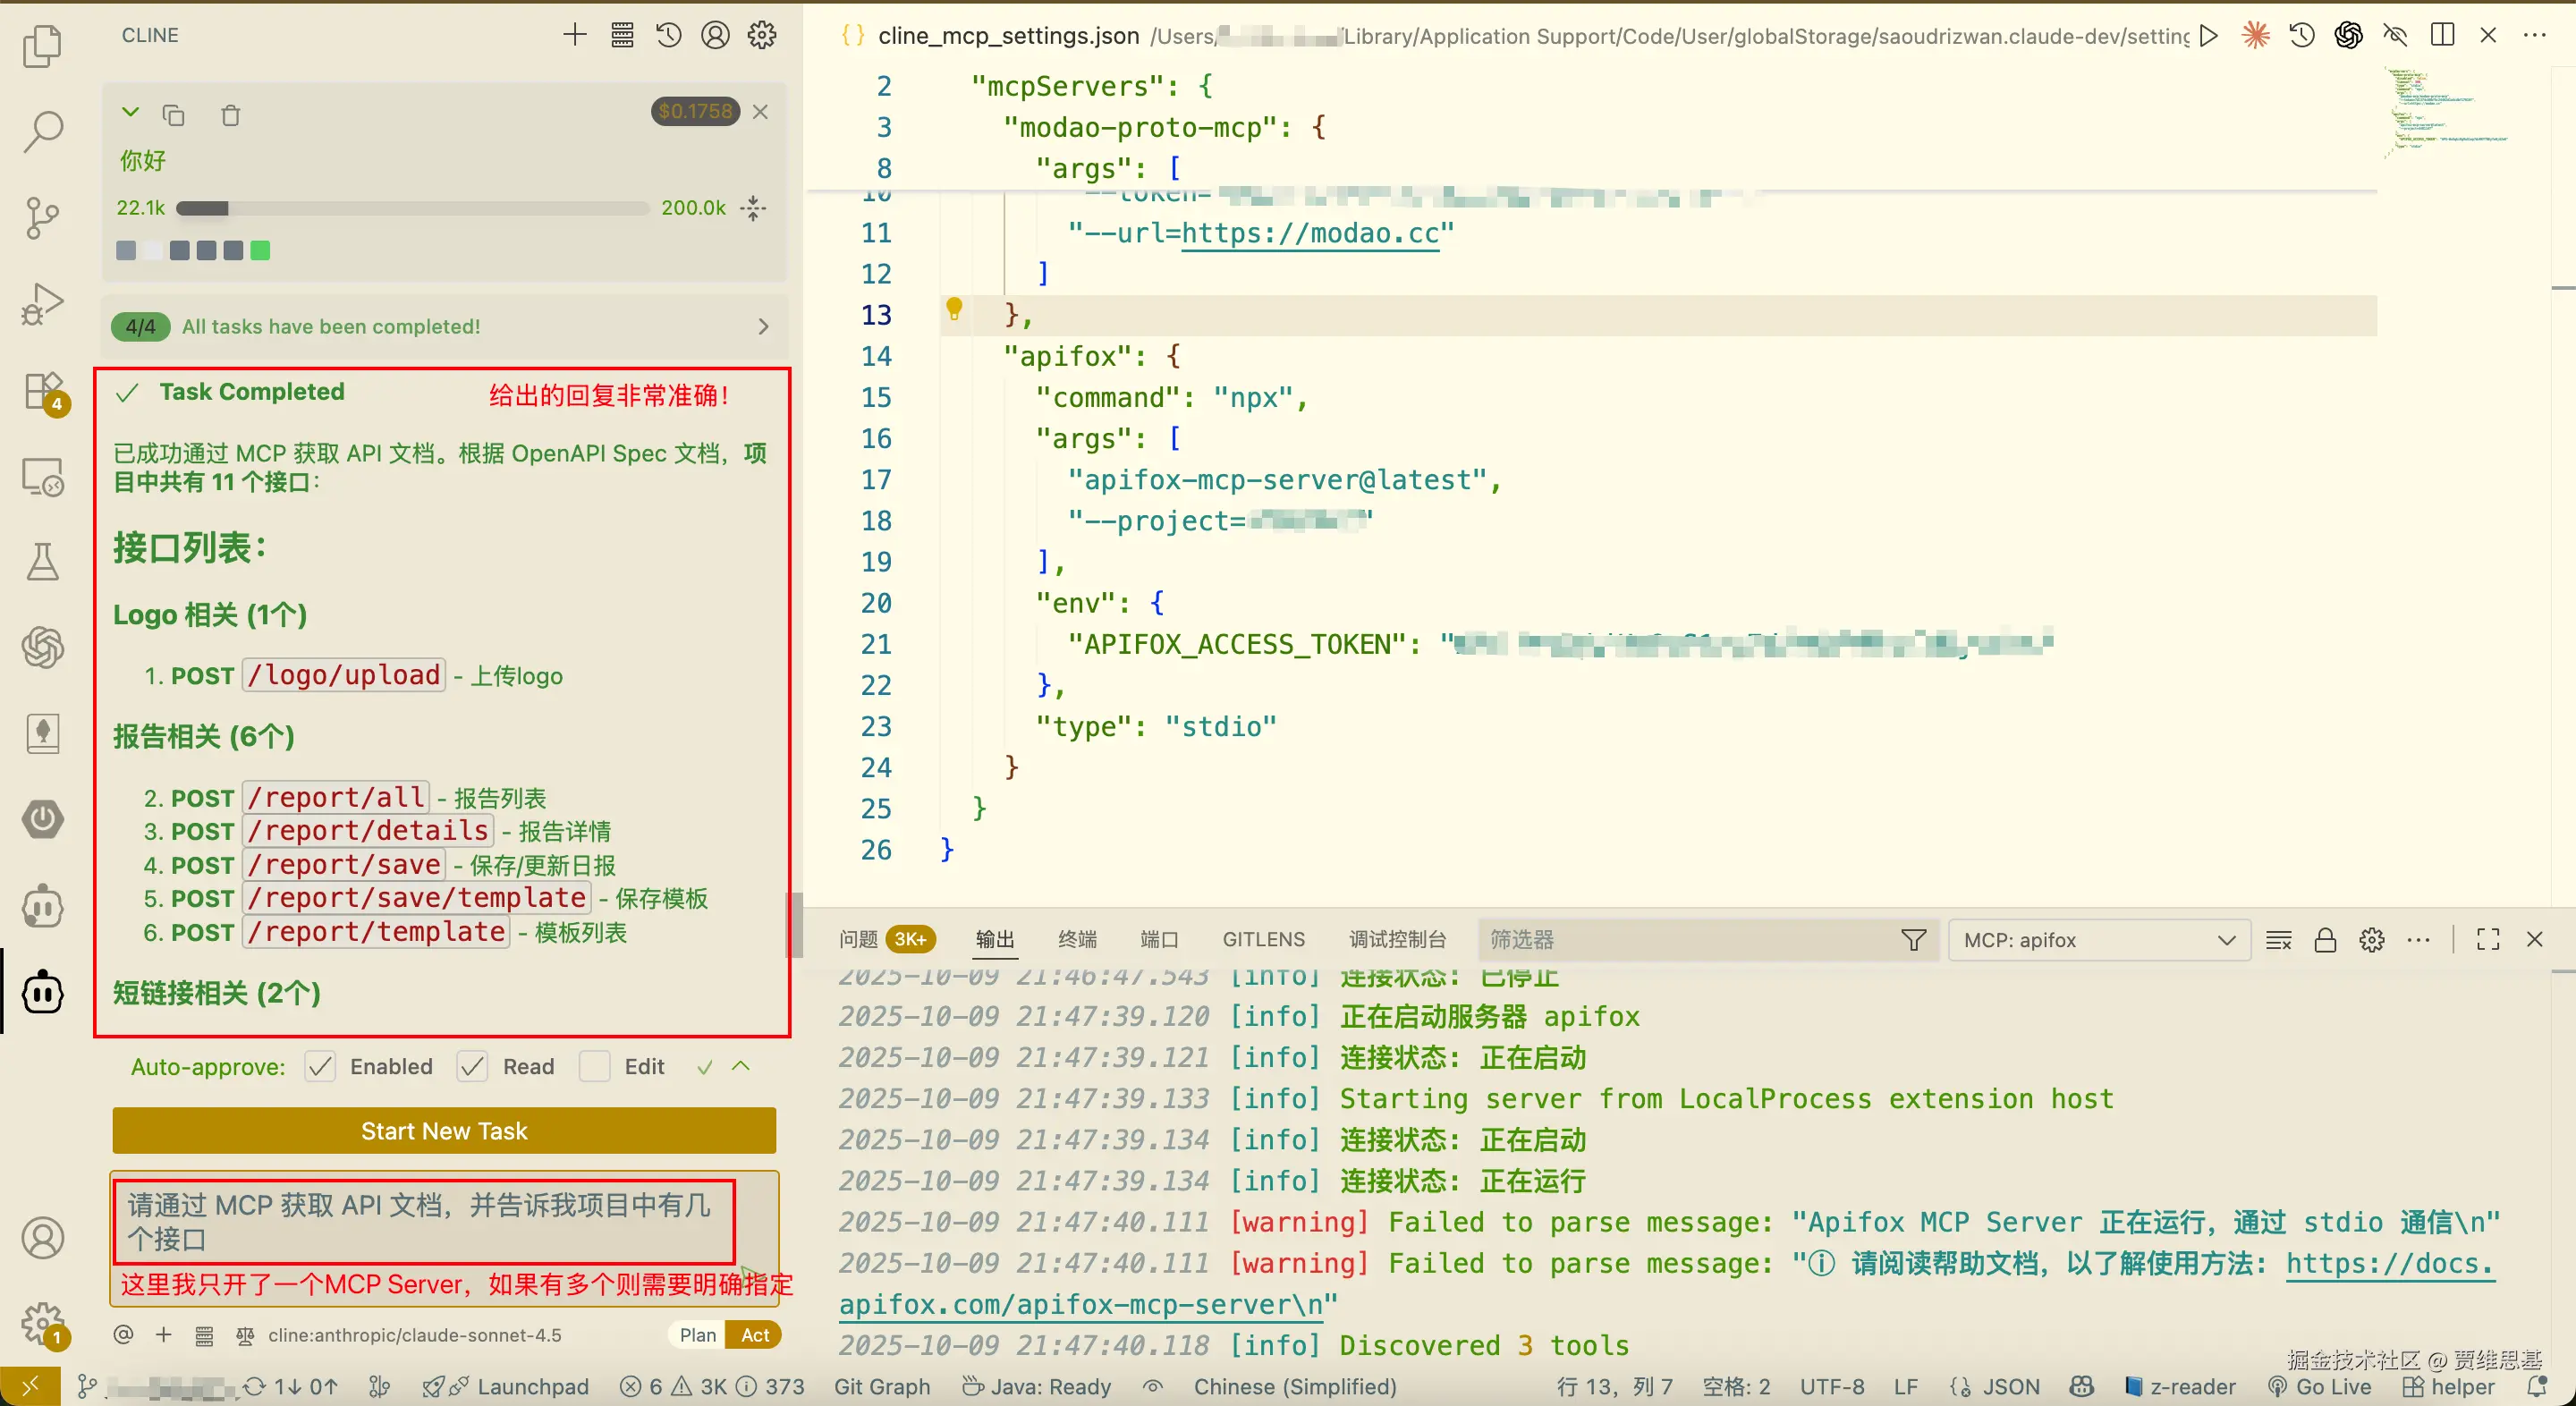Toggle Read auto-approve checkbox
Image resolution: width=2576 pixels, height=1406 pixels.
click(x=472, y=1067)
